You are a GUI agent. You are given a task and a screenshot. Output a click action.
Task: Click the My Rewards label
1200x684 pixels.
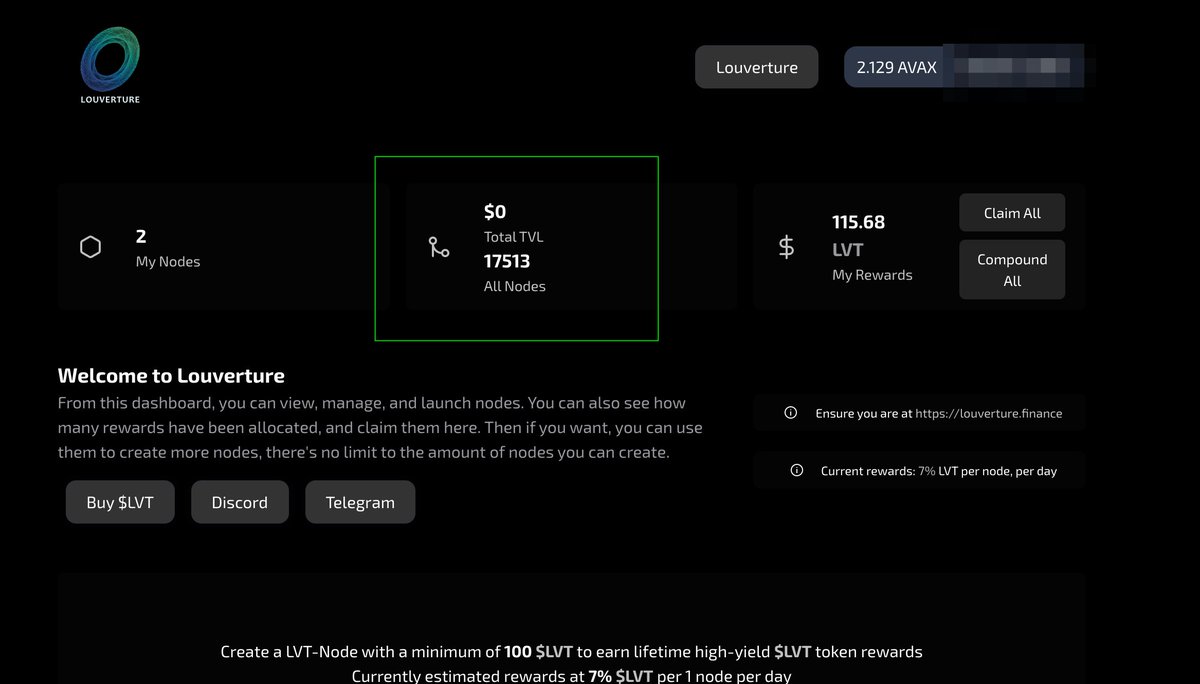872,275
